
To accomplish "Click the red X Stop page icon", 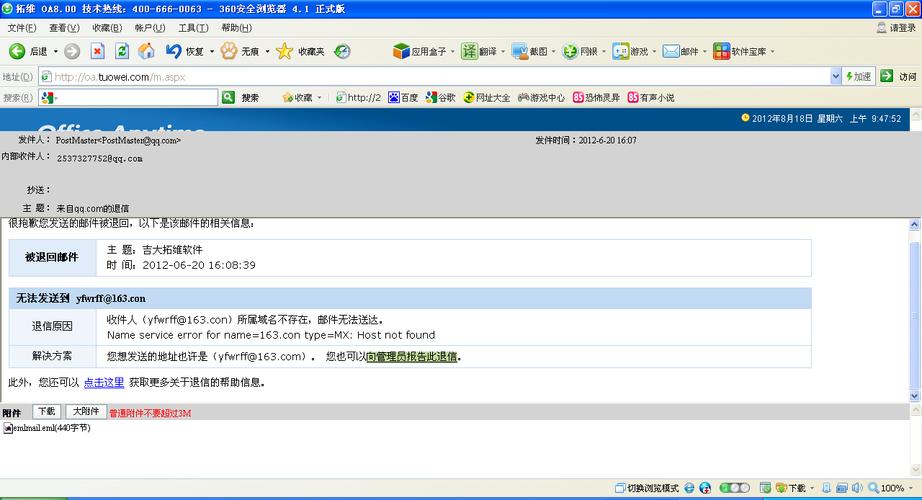I will (98, 52).
